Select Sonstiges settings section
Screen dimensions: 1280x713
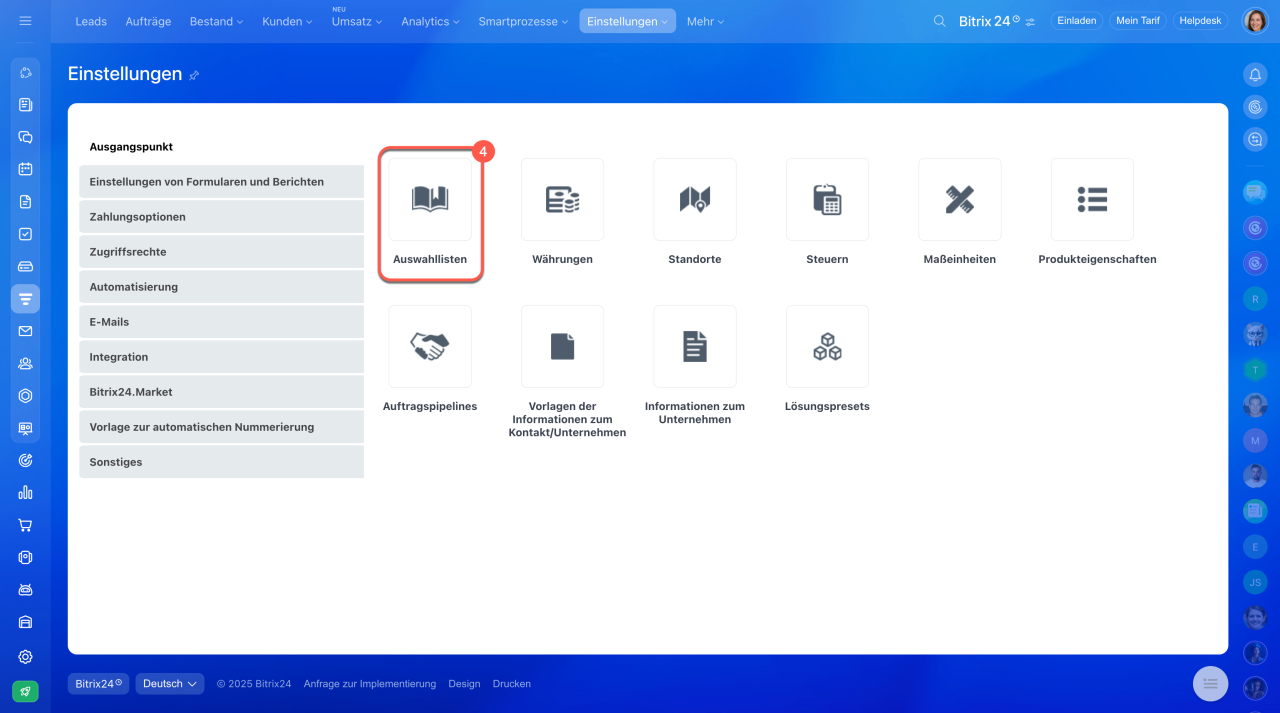tap(221, 462)
